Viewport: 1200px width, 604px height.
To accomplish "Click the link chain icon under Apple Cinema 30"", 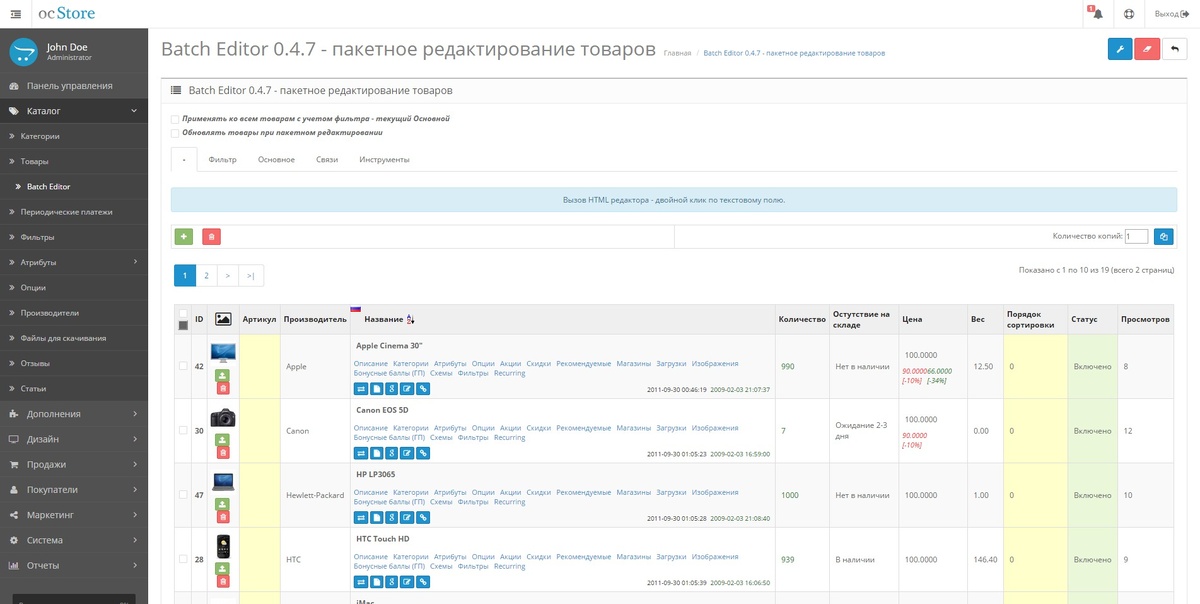I will (x=423, y=388).
